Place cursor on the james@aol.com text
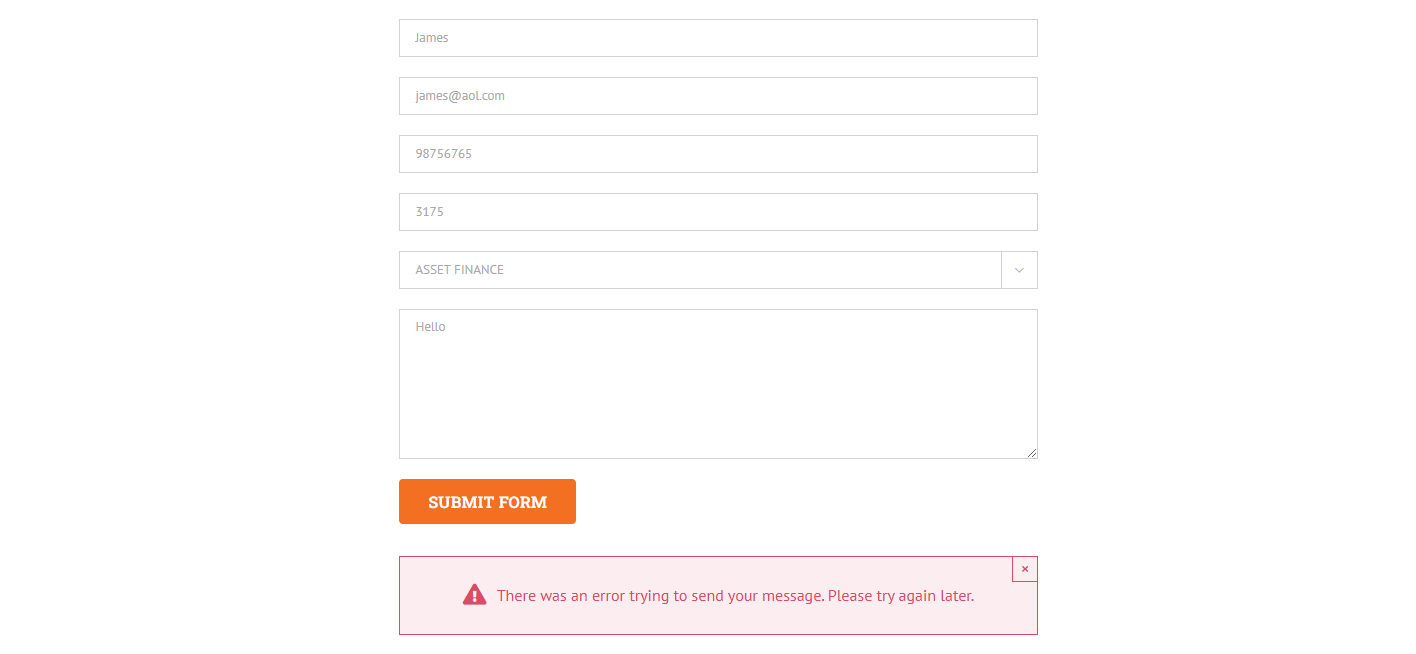 coord(460,96)
